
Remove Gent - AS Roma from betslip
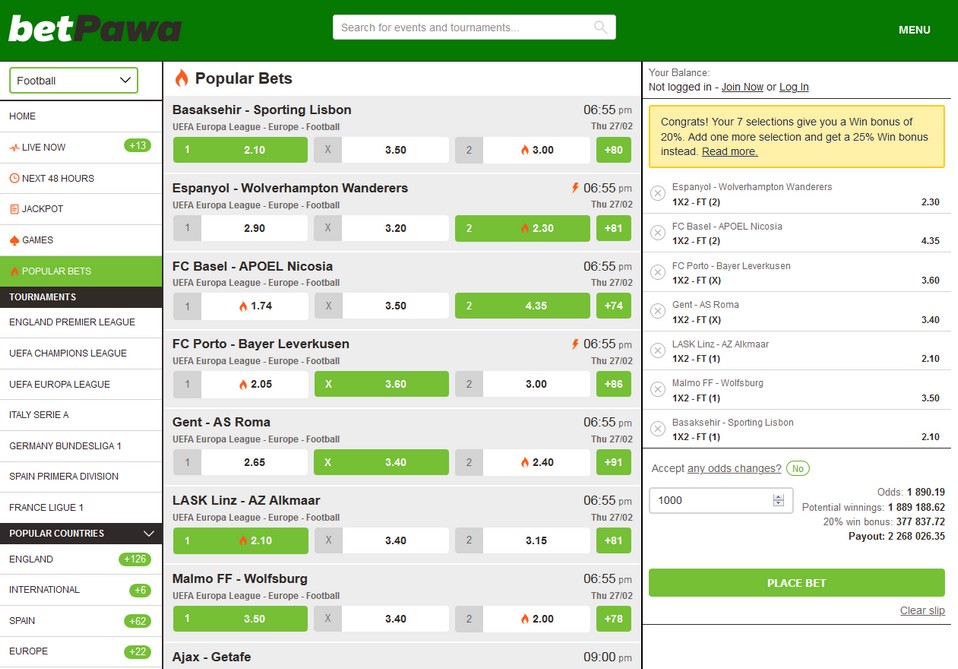click(x=657, y=311)
